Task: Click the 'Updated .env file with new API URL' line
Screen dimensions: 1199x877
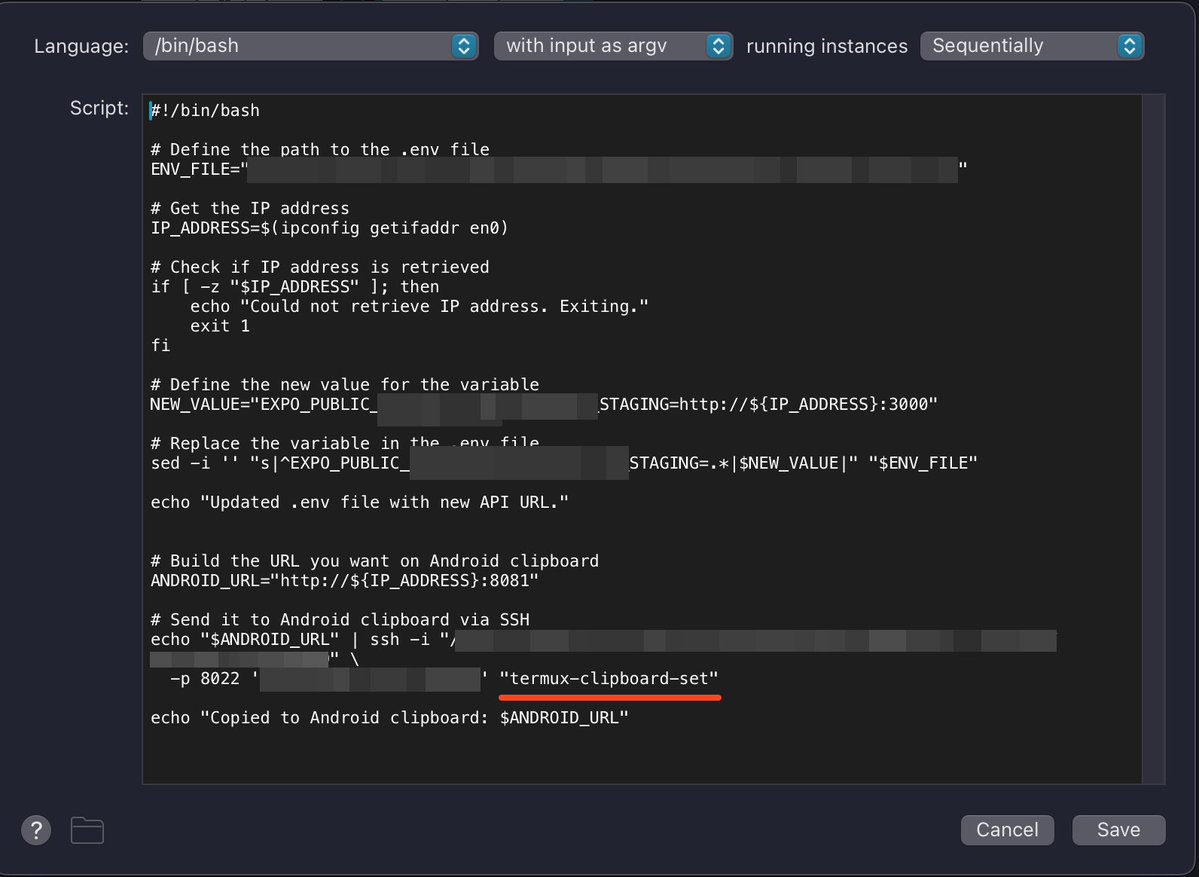Action: pyautogui.click(x=359, y=502)
